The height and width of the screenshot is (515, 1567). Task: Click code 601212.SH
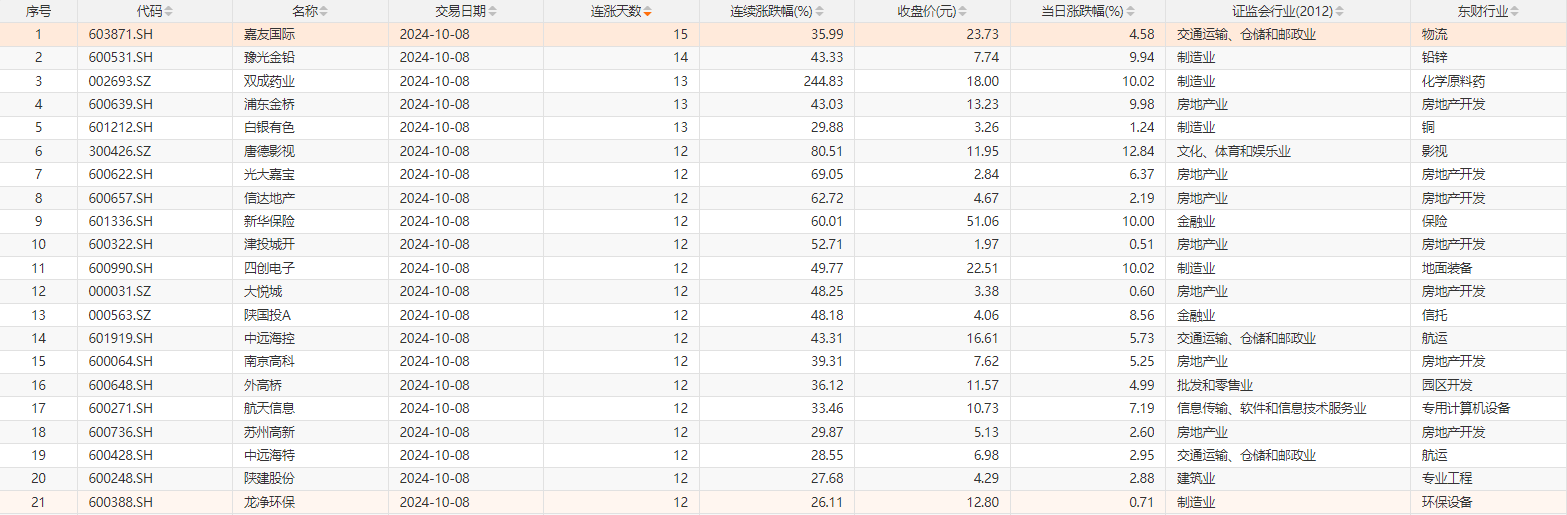[x=121, y=127]
